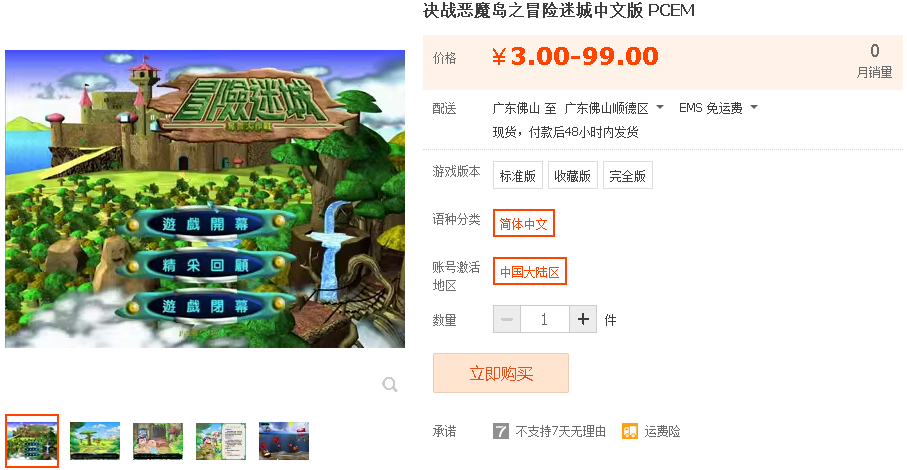Click the 7-day no-return policy icon
This screenshot has height=470, width=907.
(501, 431)
